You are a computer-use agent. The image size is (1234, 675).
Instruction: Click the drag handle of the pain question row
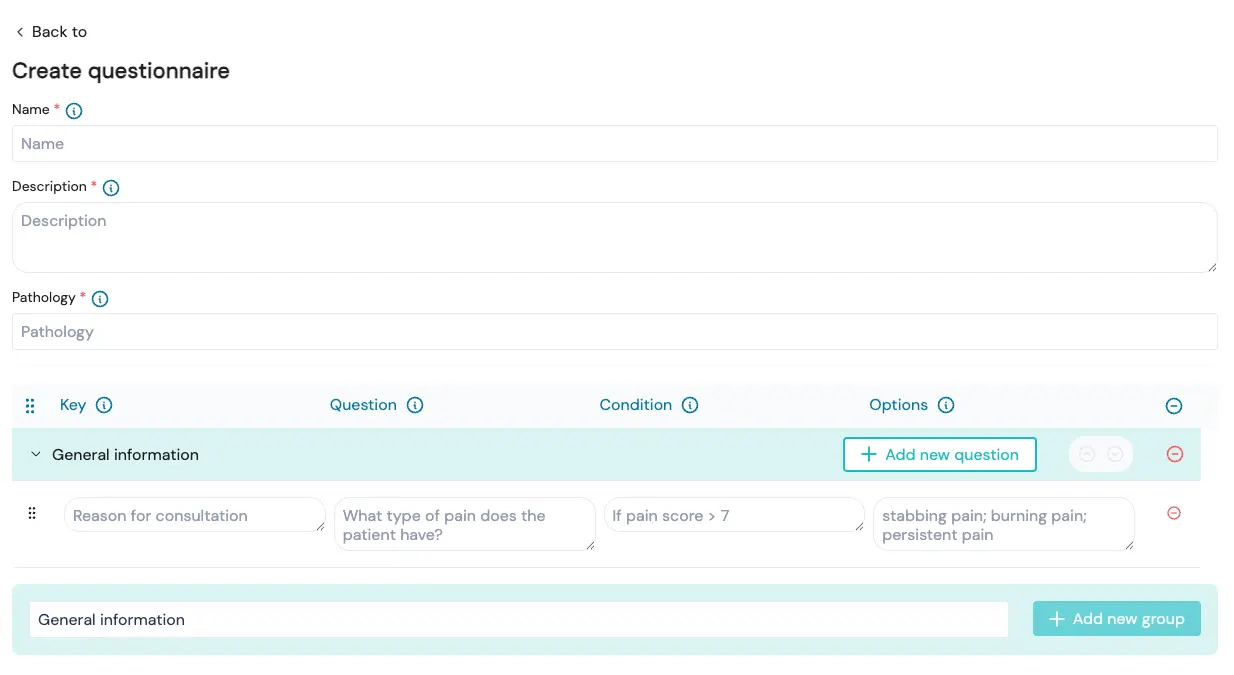(x=31, y=513)
